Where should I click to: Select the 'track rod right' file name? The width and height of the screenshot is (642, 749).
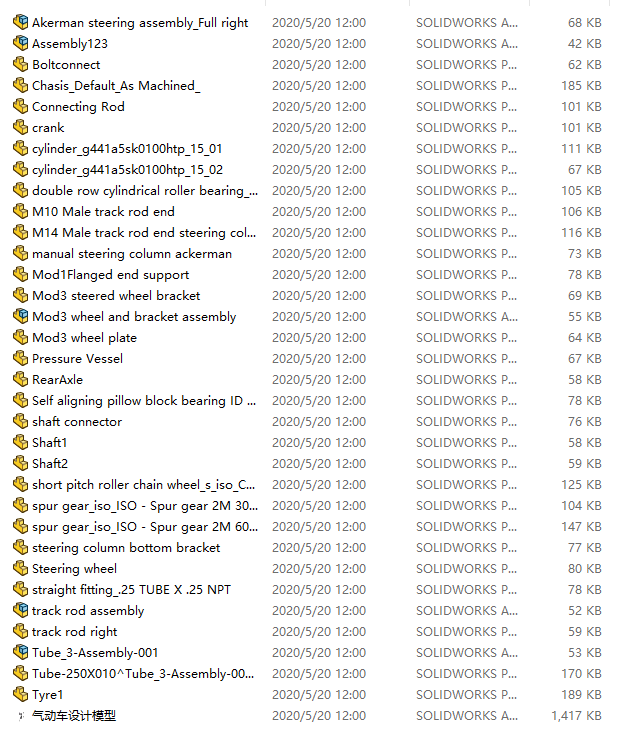[75, 631]
